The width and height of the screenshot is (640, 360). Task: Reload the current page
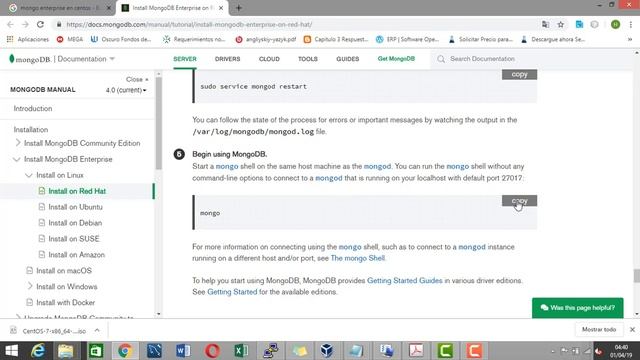point(40,24)
